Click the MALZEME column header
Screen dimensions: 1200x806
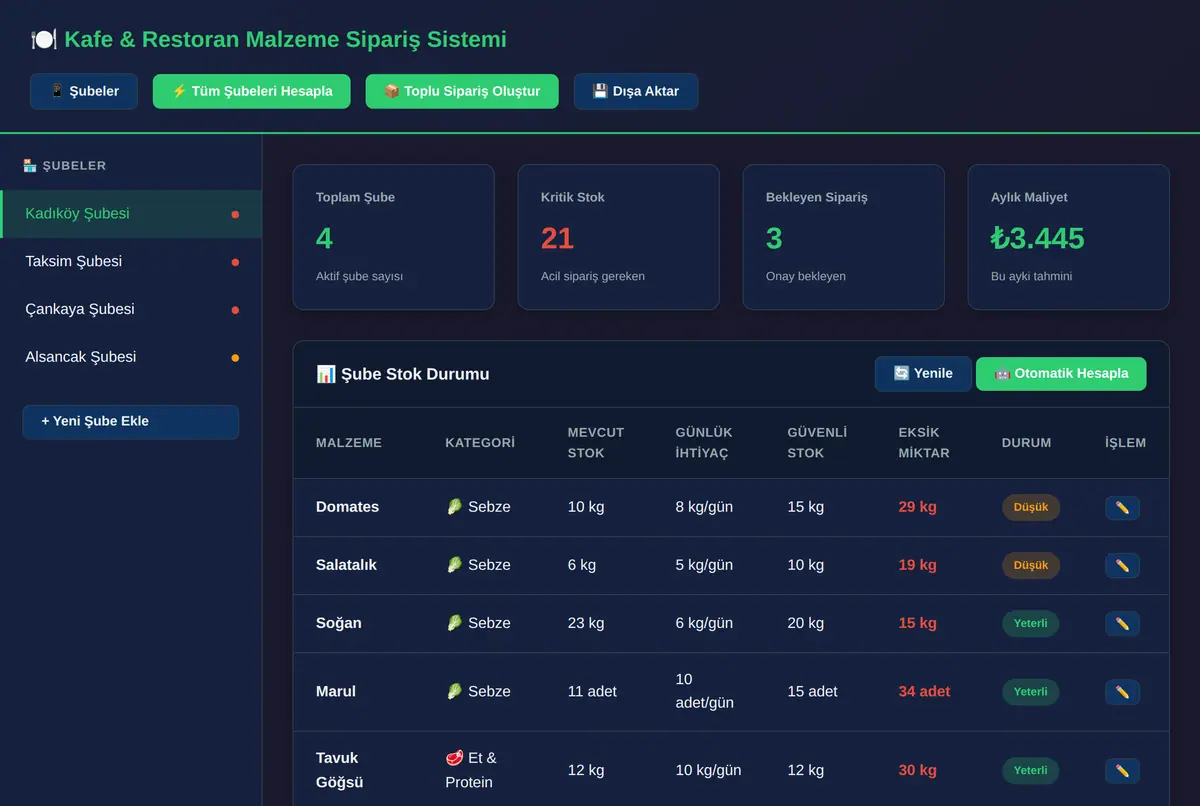(x=349, y=443)
